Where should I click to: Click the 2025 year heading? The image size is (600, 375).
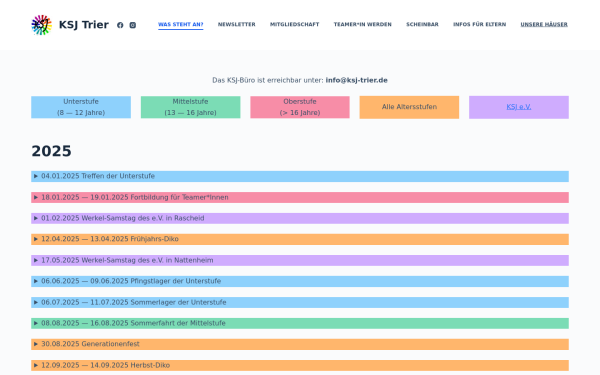[51, 151]
